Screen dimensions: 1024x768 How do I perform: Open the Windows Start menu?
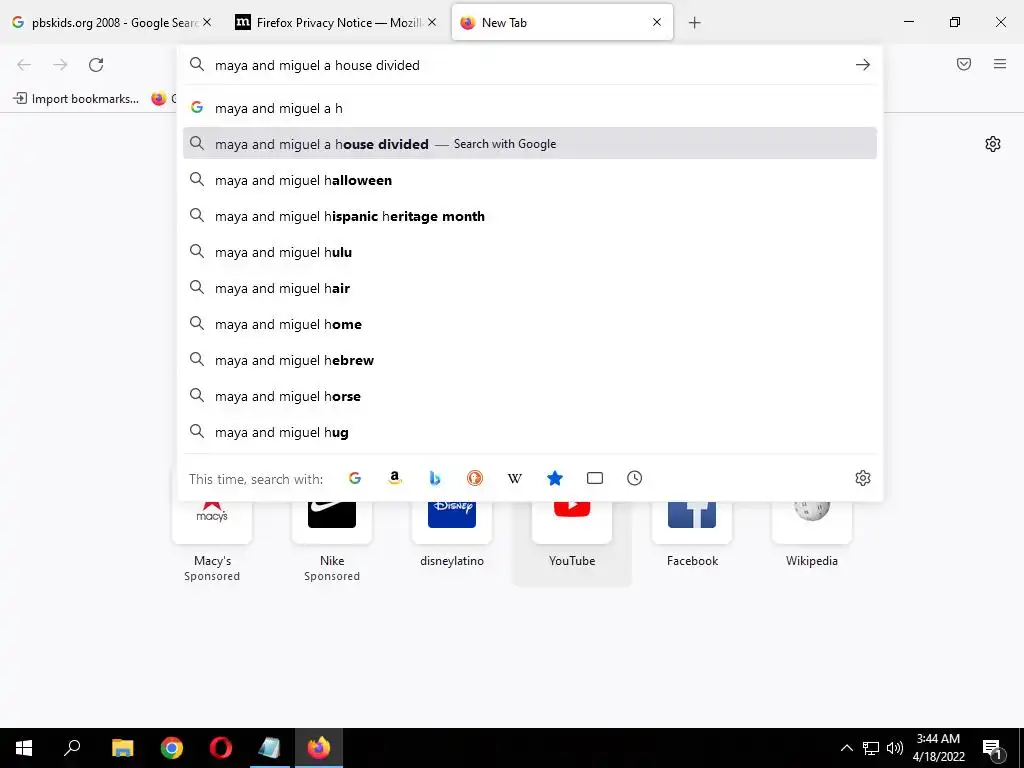click(x=24, y=748)
